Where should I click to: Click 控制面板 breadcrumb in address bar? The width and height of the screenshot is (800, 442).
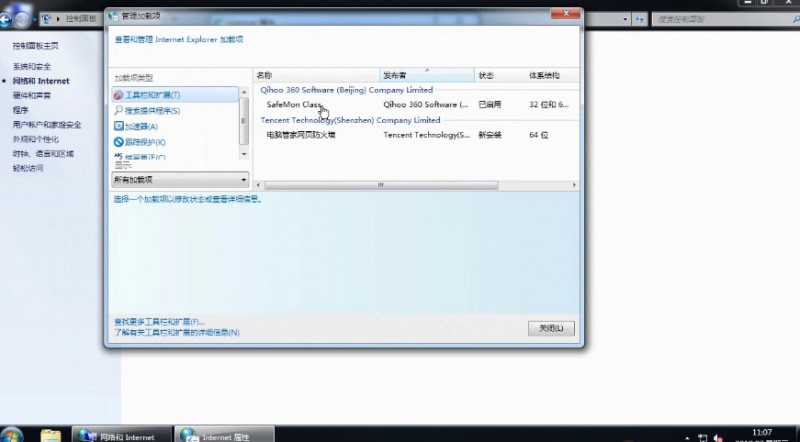[81, 19]
